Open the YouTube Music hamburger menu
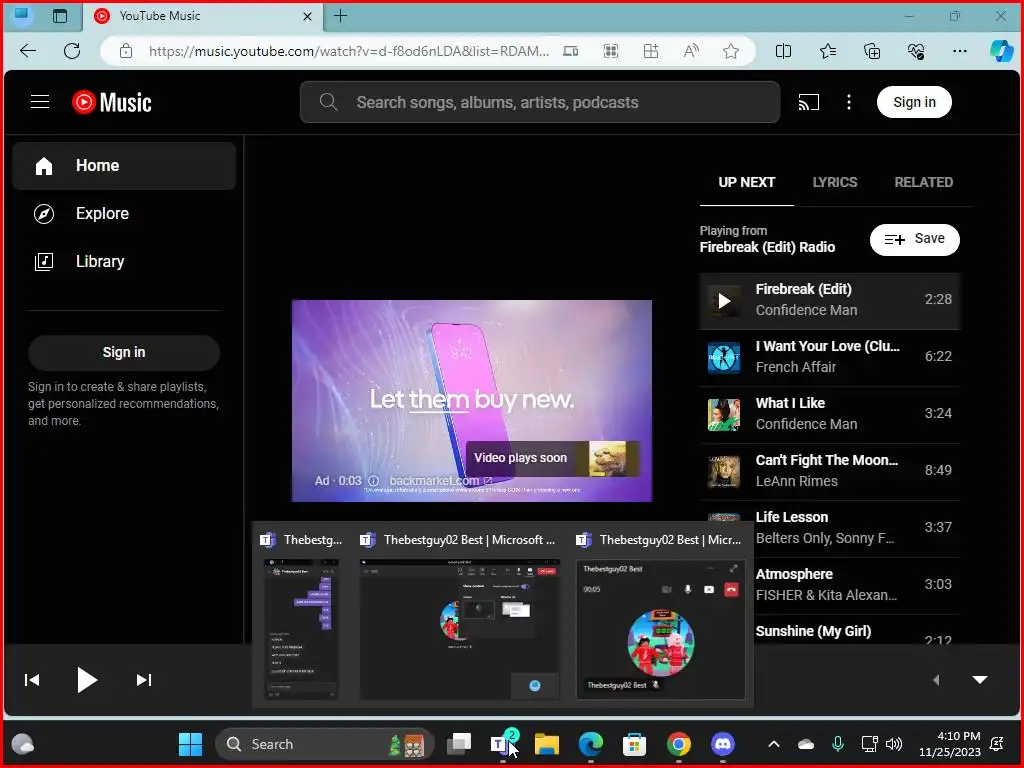 (40, 102)
